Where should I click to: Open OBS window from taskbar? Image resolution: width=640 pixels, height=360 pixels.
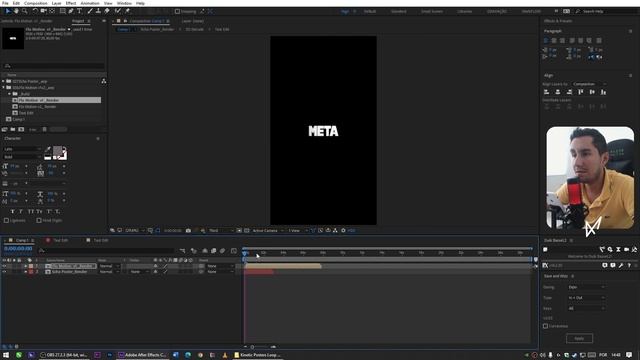click(64, 355)
